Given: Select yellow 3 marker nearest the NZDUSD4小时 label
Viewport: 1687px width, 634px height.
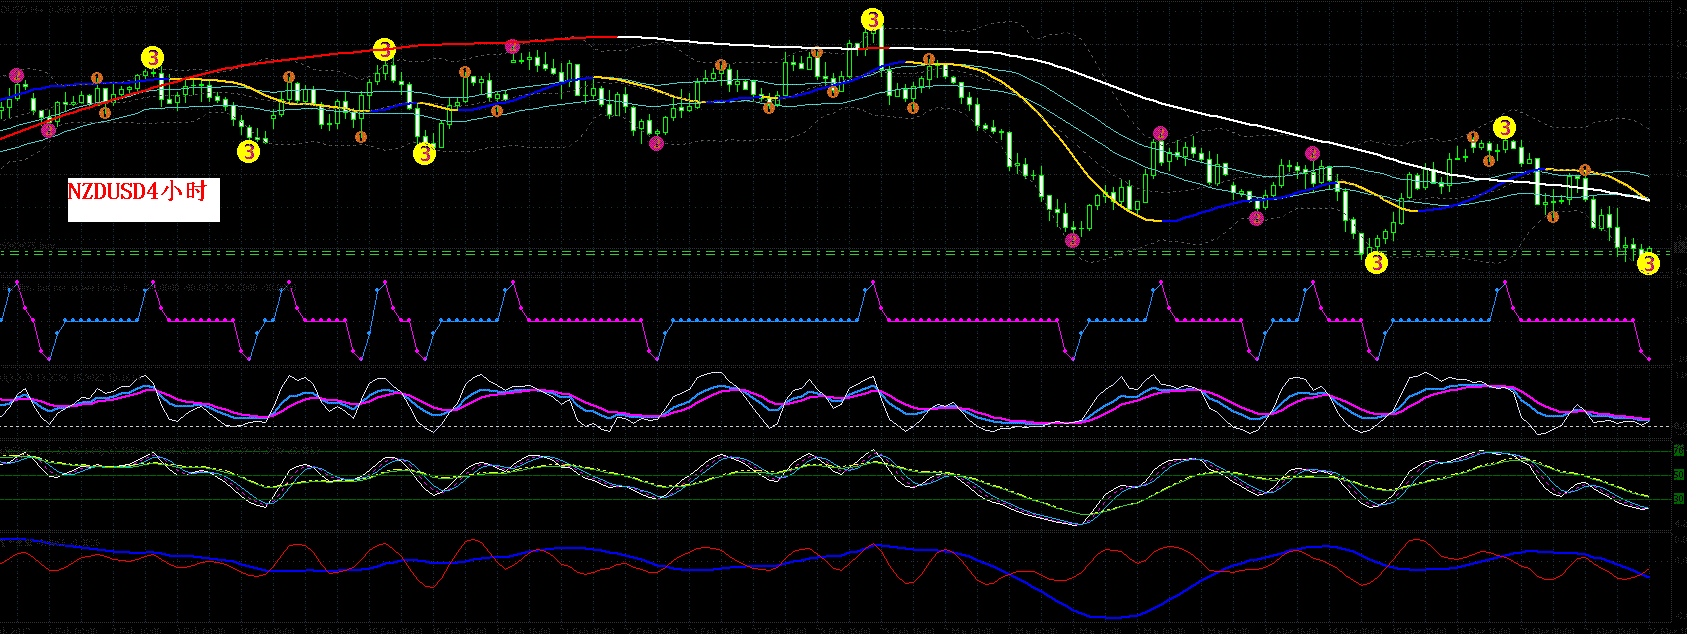Looking at the screenshot, I should [x=248, y=152].
